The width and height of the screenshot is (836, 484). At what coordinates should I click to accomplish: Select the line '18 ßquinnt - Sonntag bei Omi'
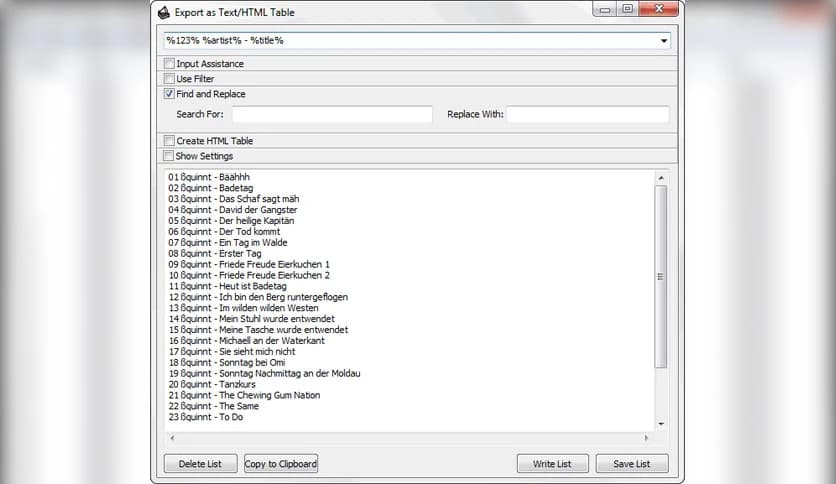click(x=227, y=362)
